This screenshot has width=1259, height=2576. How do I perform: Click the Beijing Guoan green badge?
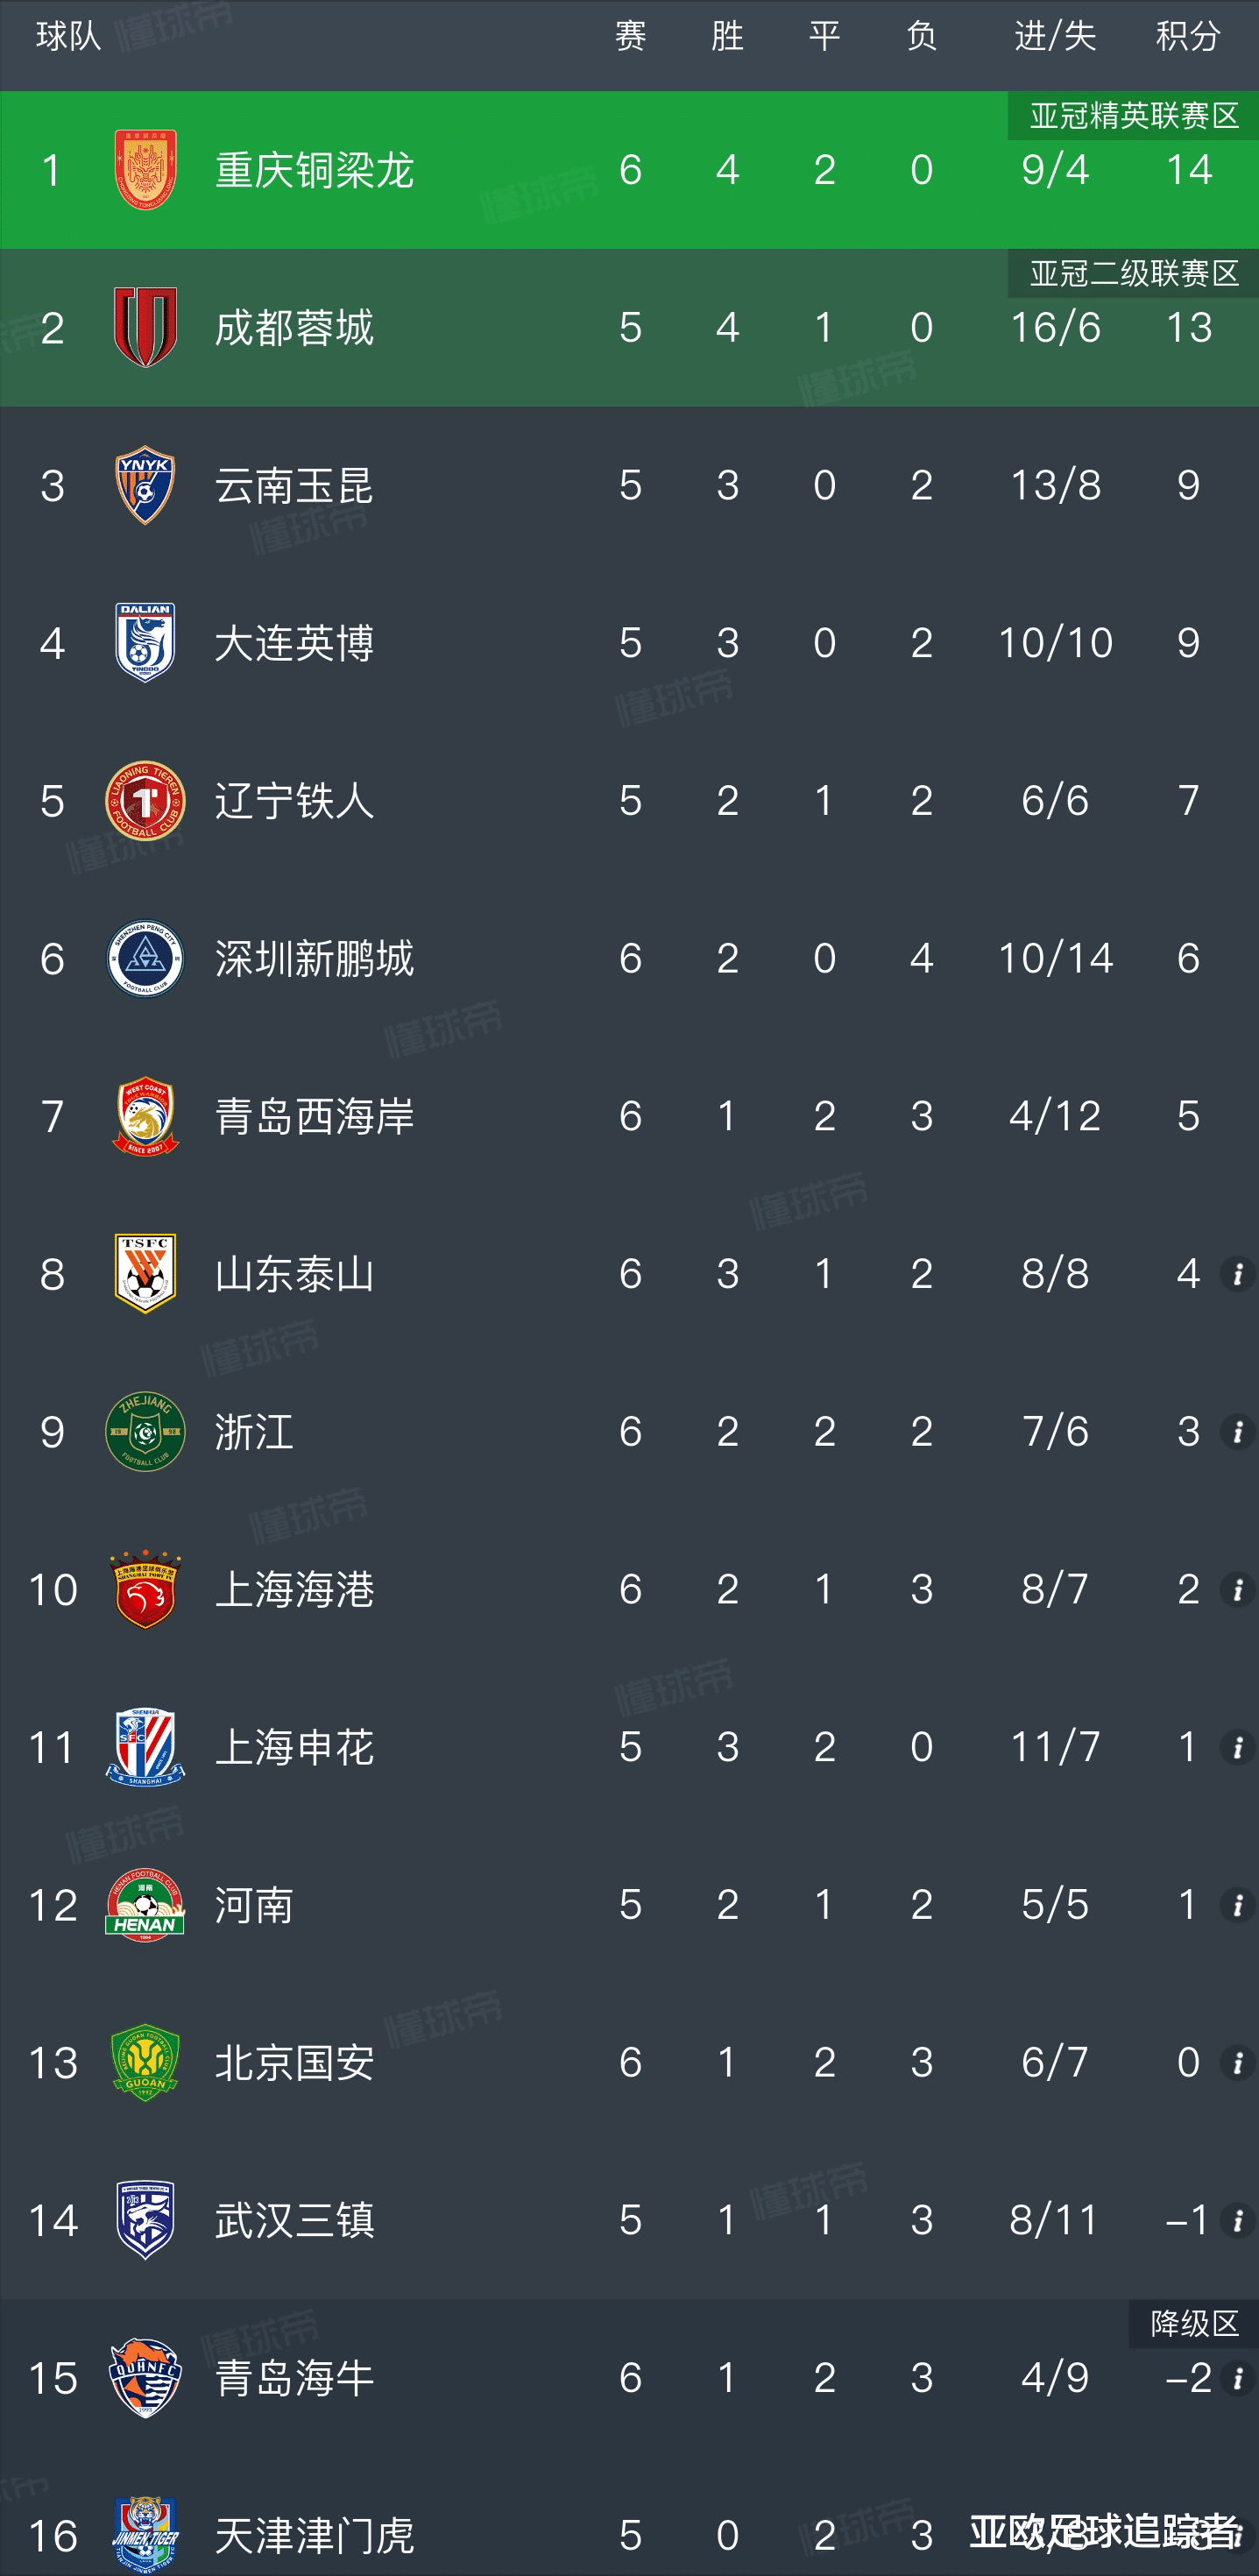(x=145, y=2062)
